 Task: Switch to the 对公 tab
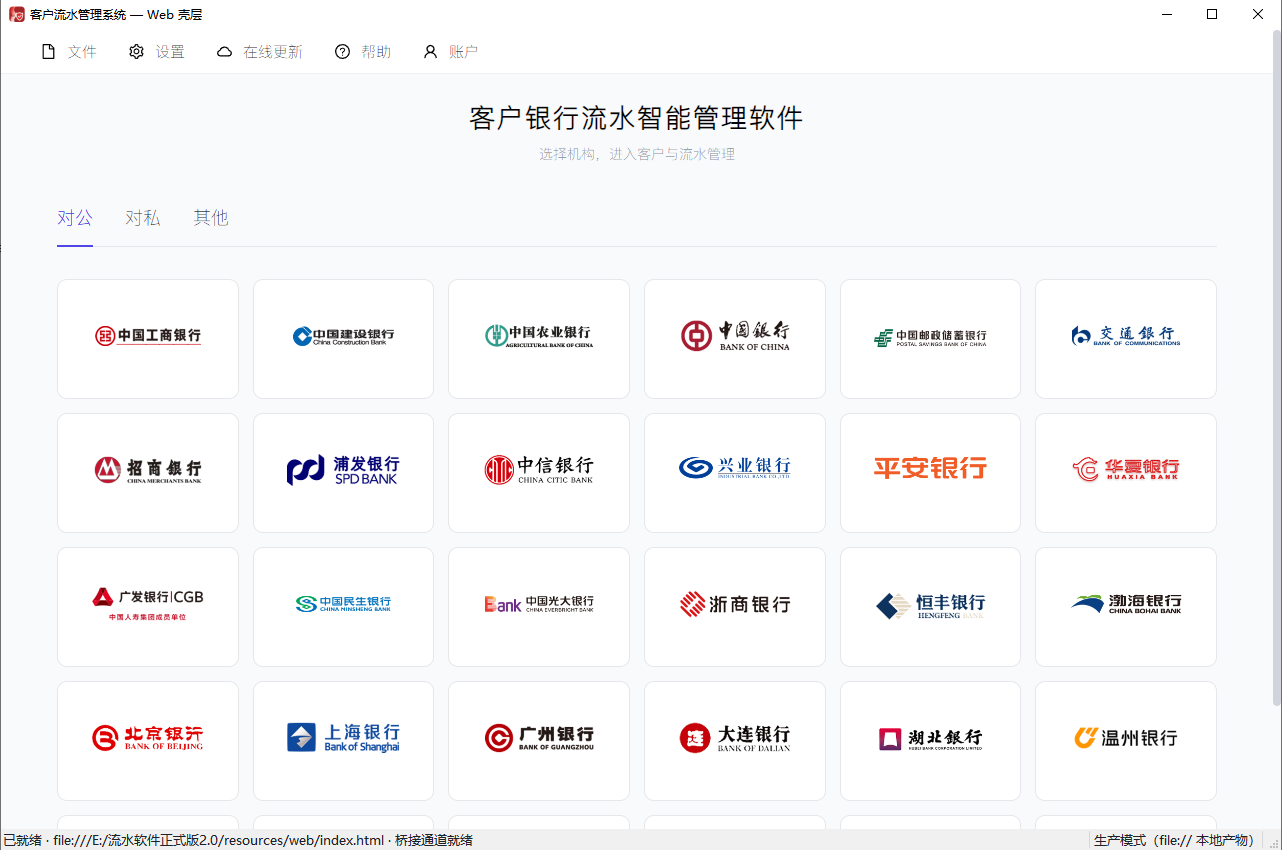(x=75, y=218)
